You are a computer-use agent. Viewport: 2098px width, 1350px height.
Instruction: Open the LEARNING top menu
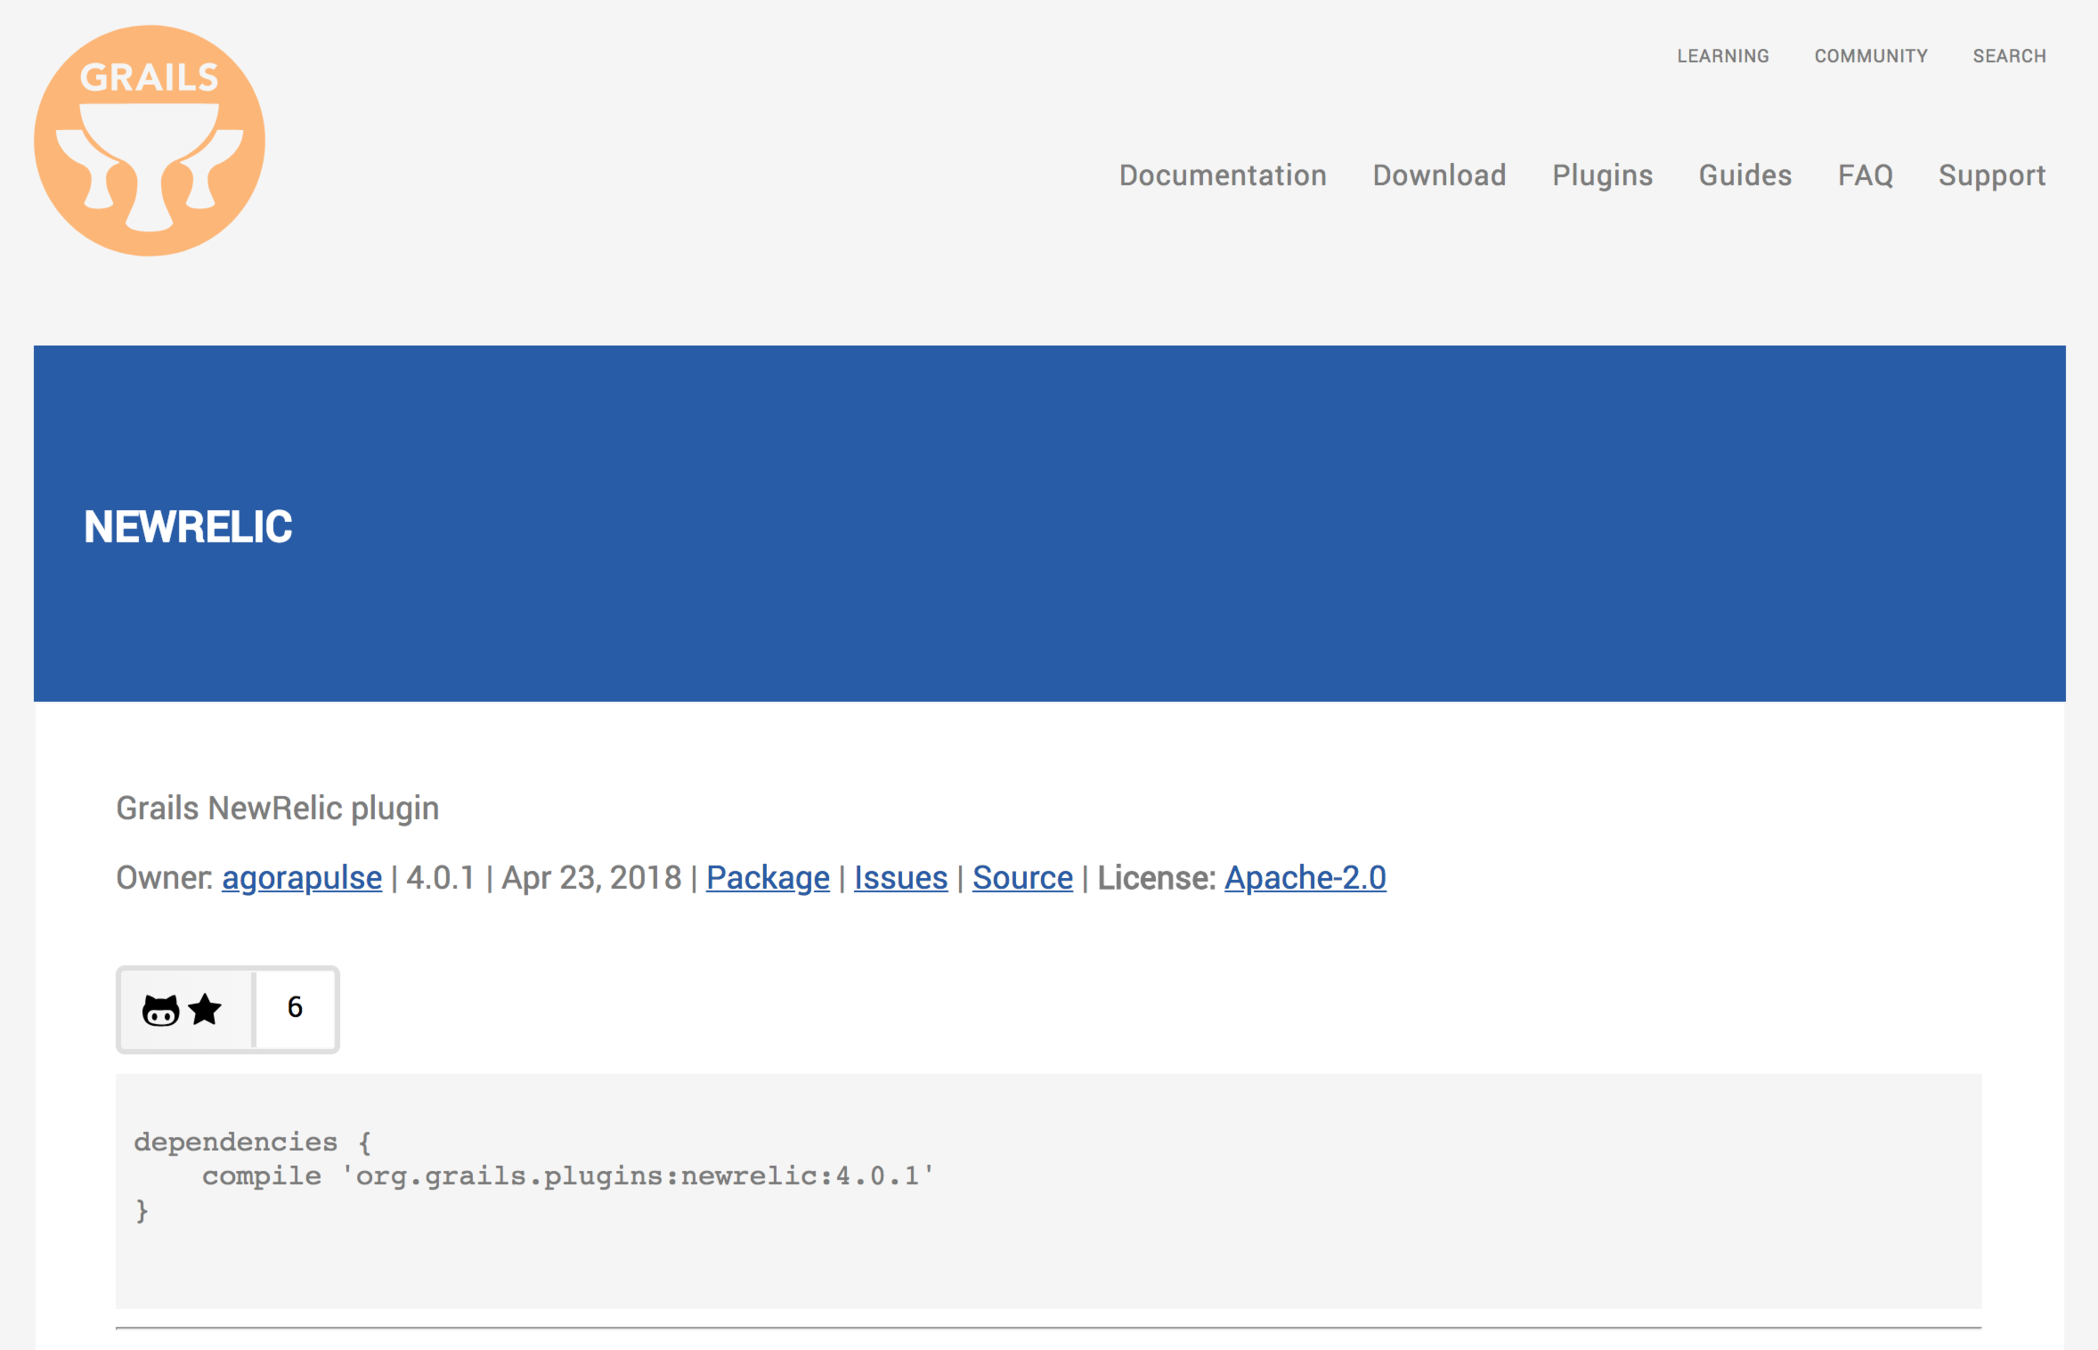click(x=1722, y=56)
